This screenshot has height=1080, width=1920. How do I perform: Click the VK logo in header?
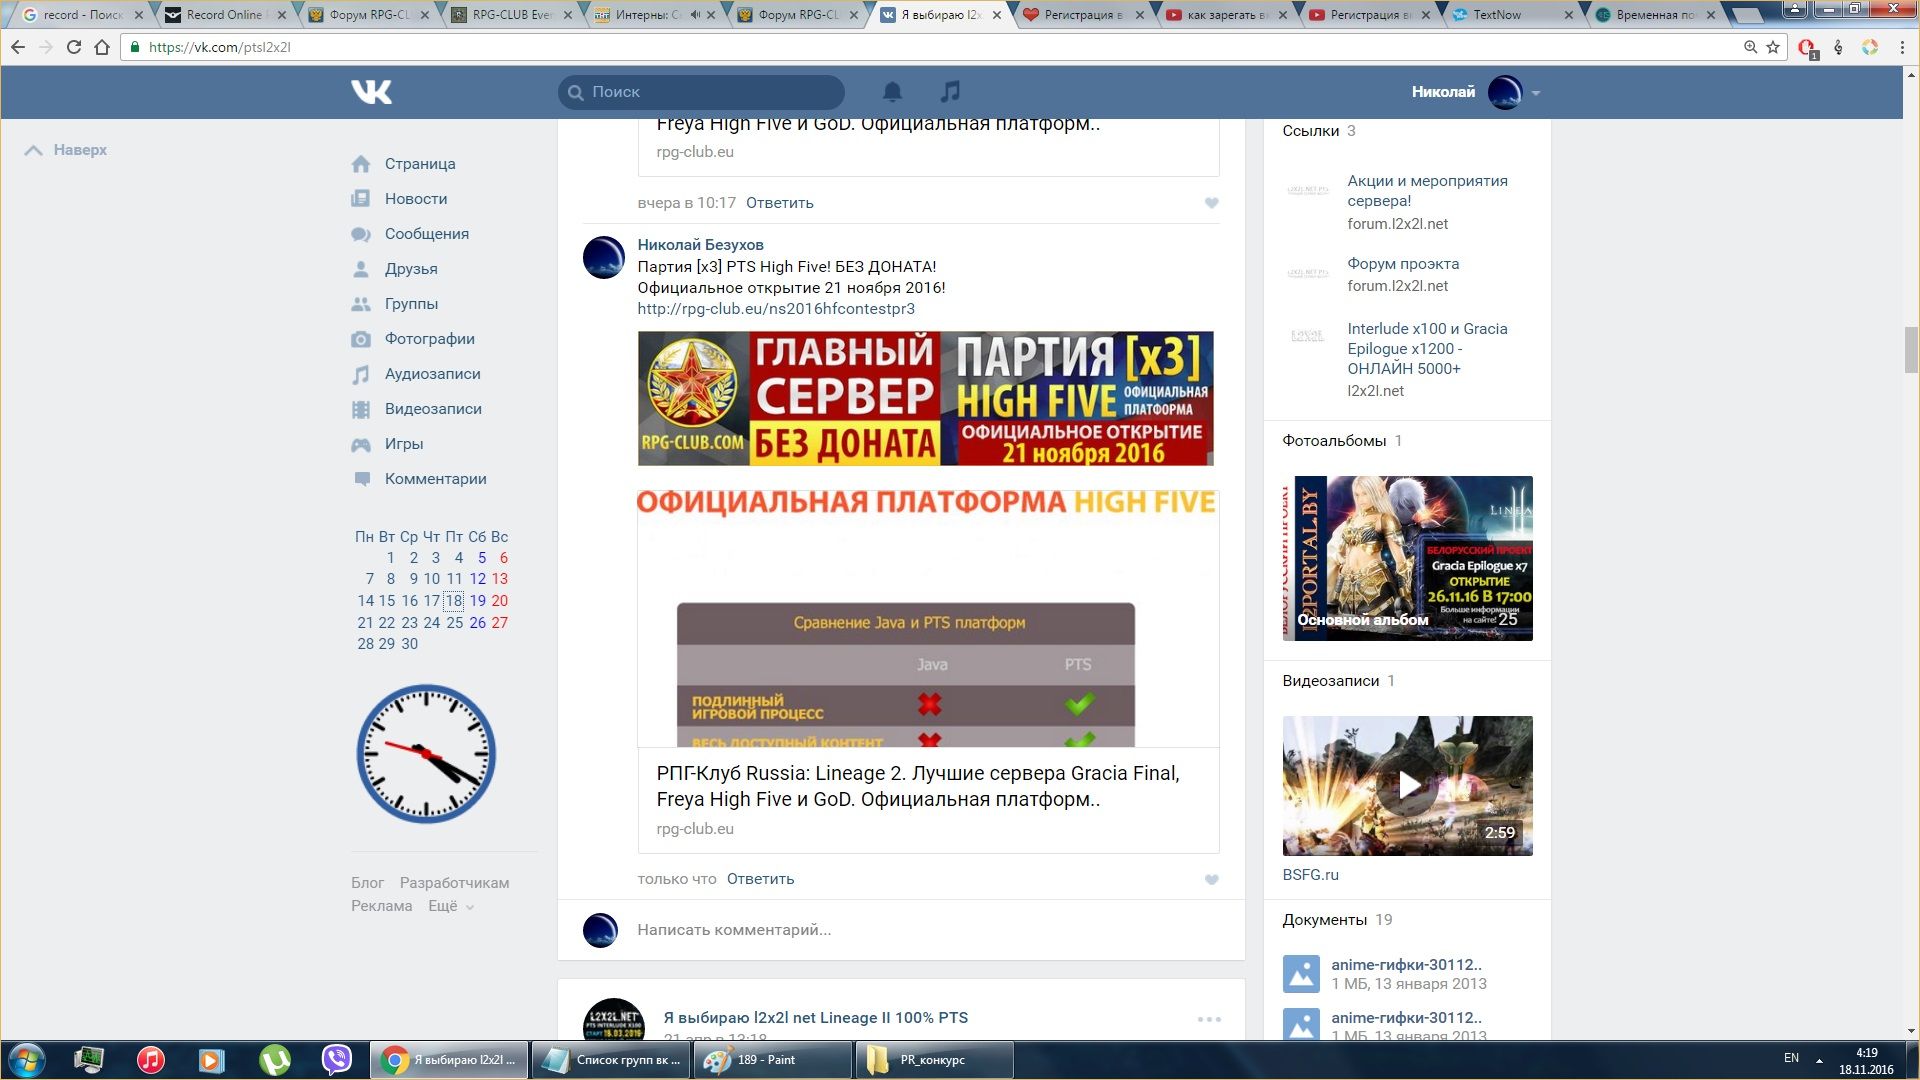point(371,92)
